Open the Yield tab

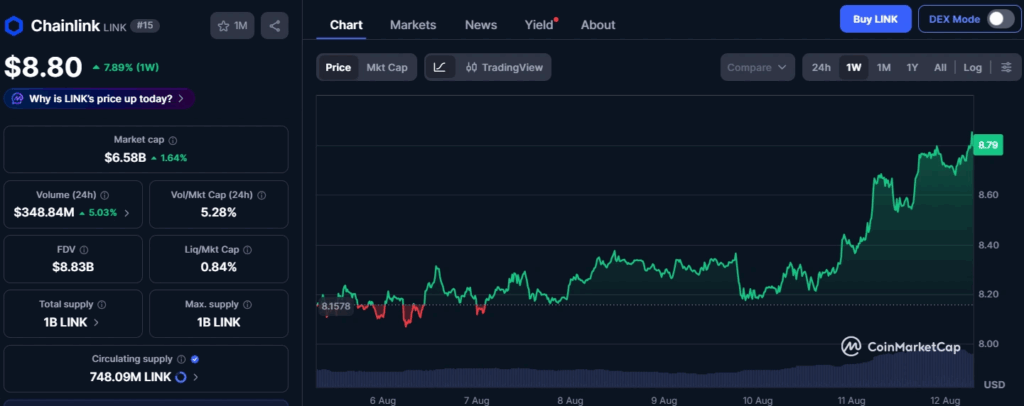[539, 25]
